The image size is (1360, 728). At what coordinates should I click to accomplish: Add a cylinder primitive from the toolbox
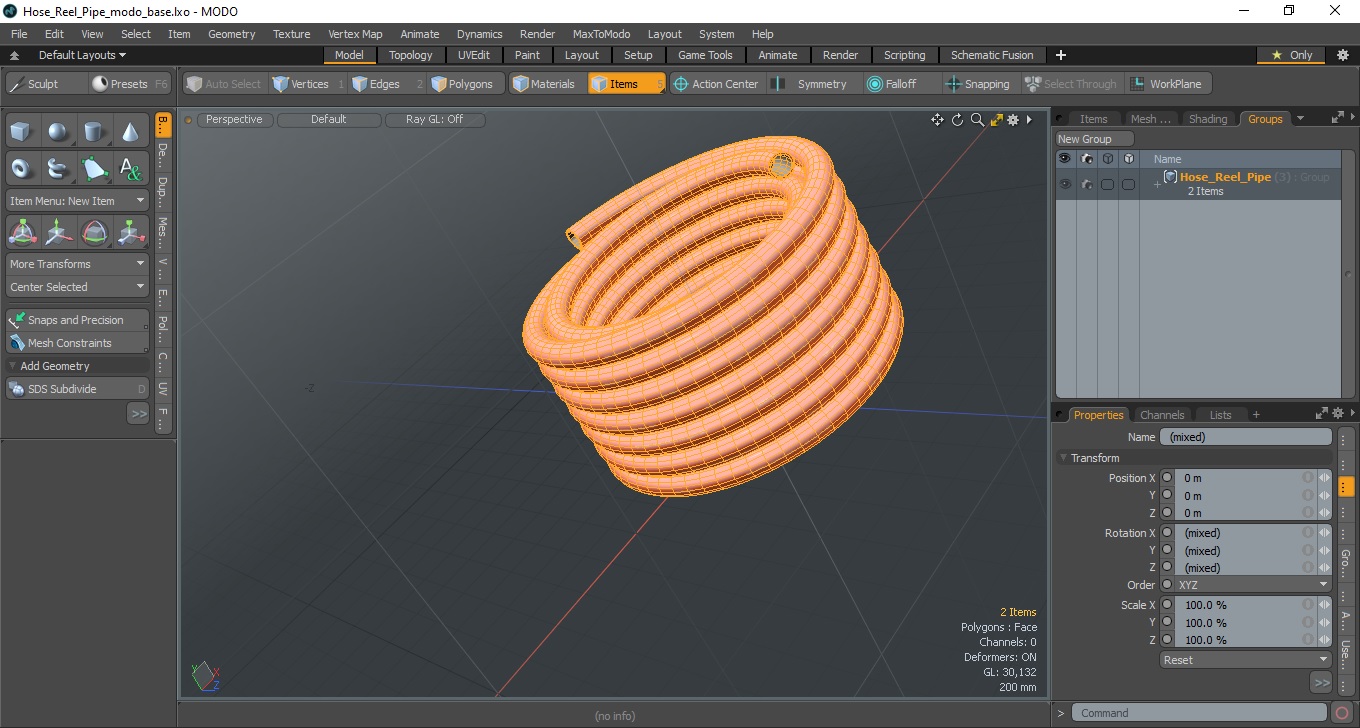point(95,131)
